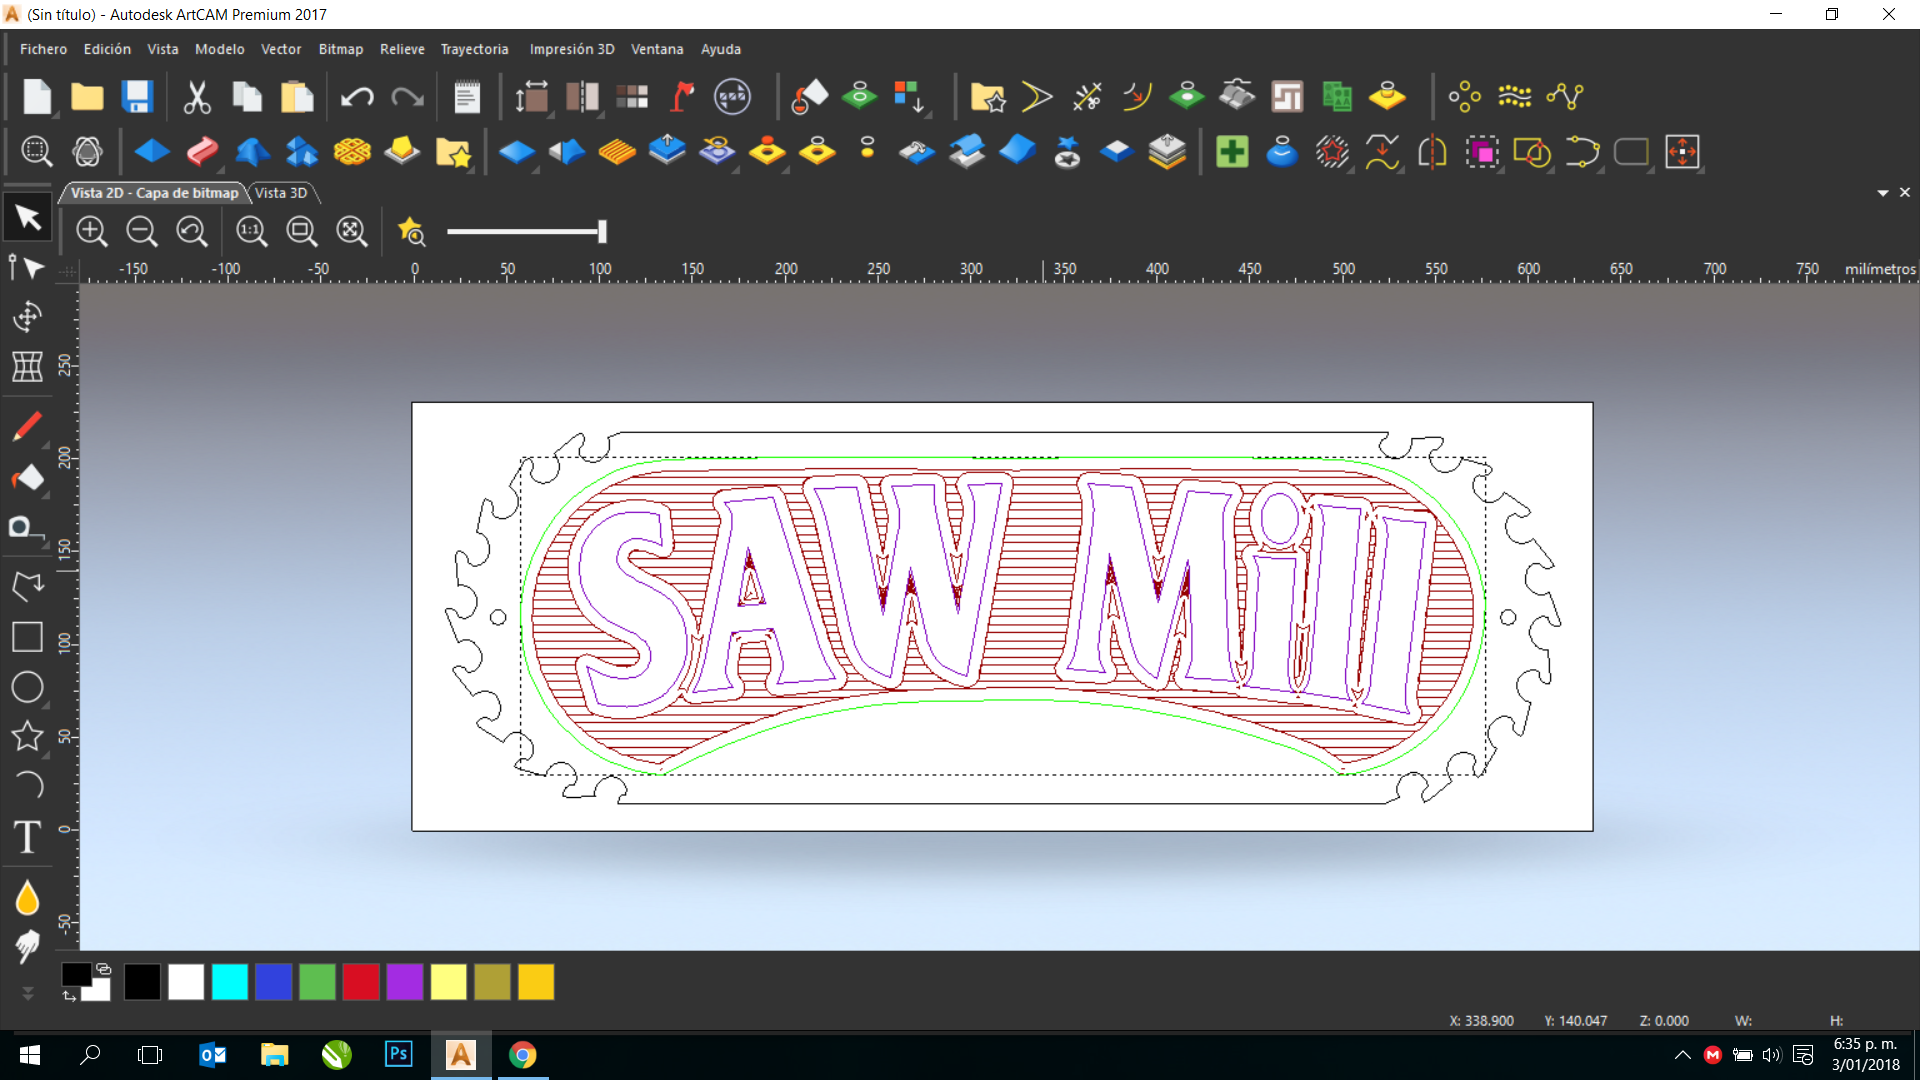Swap primary and secondary colors

[69, 996]
